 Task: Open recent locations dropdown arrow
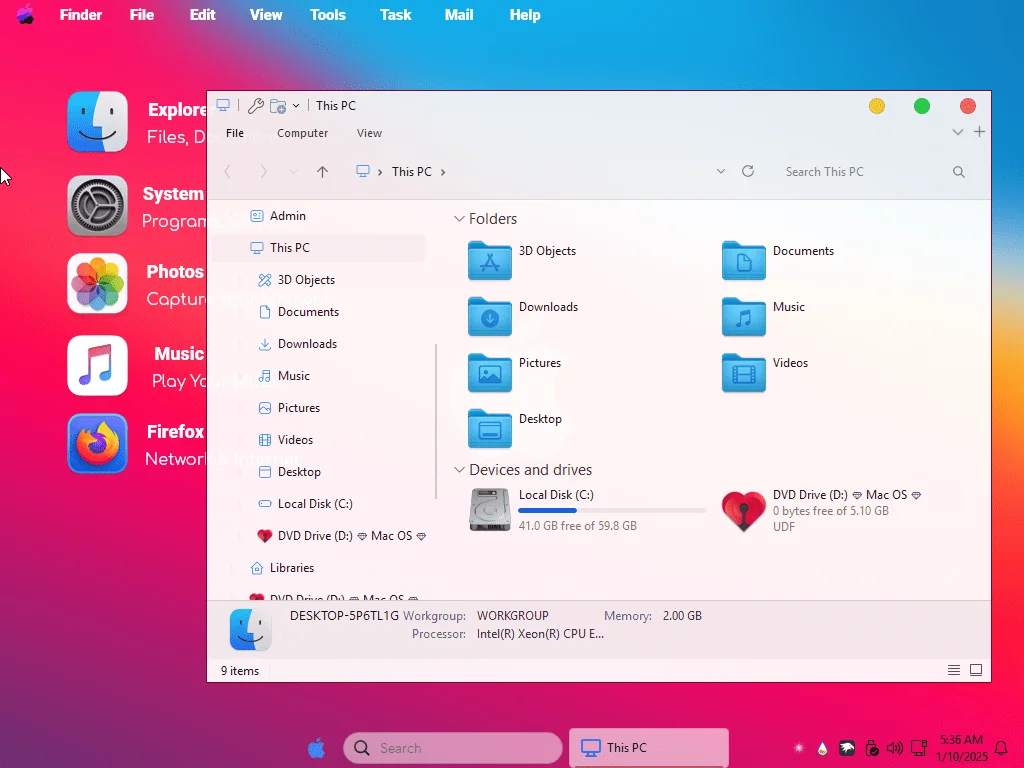[293, 172]
